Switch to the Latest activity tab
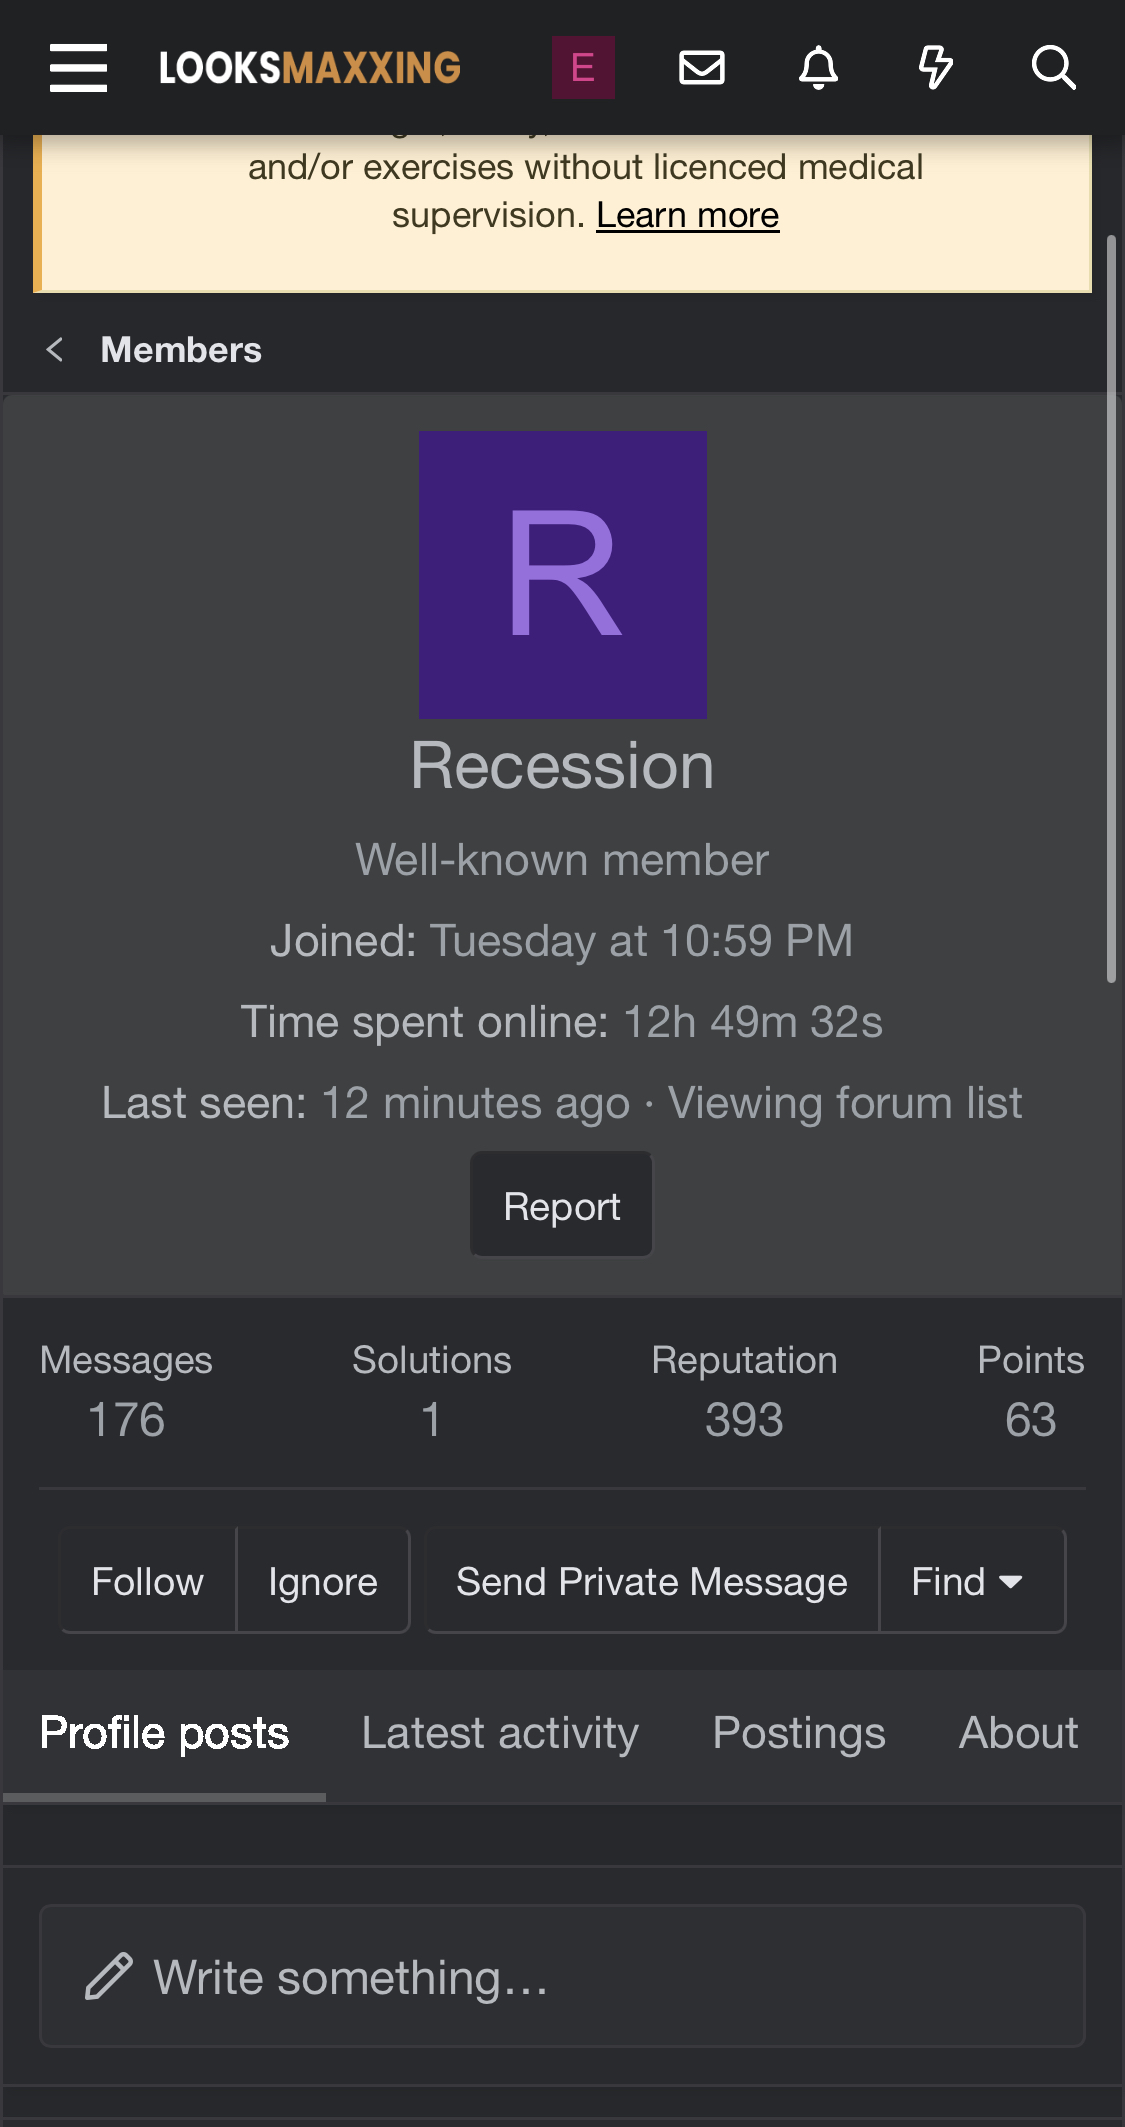 click(500, 1733)
